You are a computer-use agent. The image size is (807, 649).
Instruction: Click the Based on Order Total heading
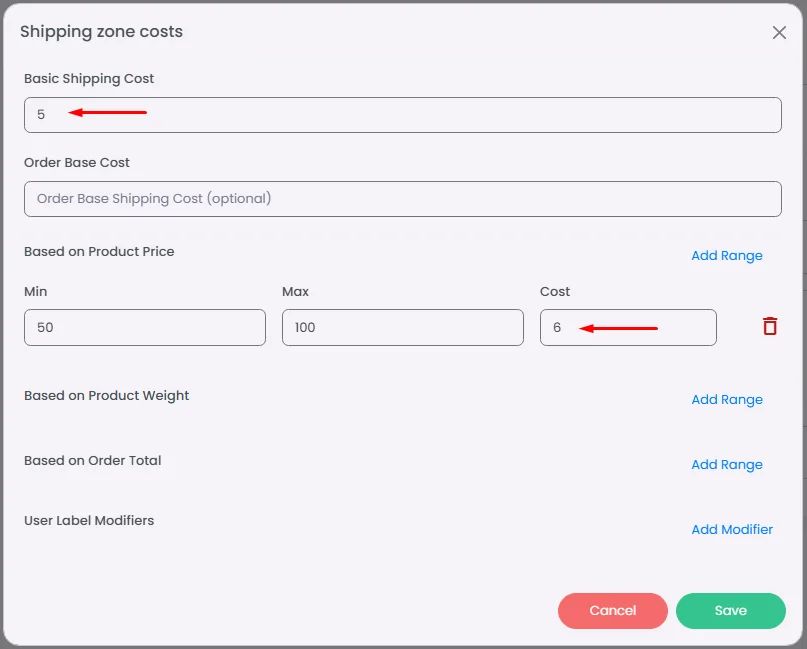(x=93, y=461)
